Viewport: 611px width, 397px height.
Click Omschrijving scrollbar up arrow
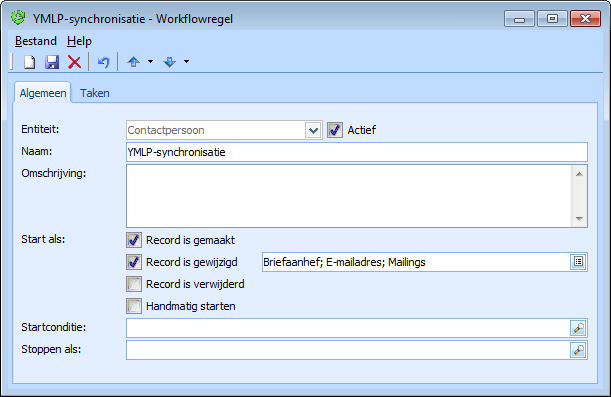click(x=579, y=174)
